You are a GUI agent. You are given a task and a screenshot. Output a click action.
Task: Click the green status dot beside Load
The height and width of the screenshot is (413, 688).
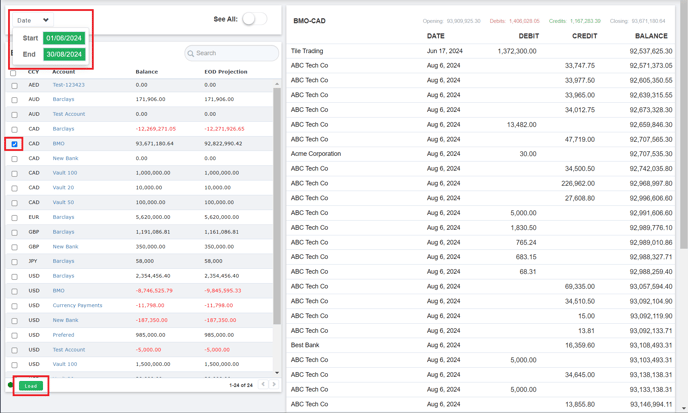click(11, 385)
